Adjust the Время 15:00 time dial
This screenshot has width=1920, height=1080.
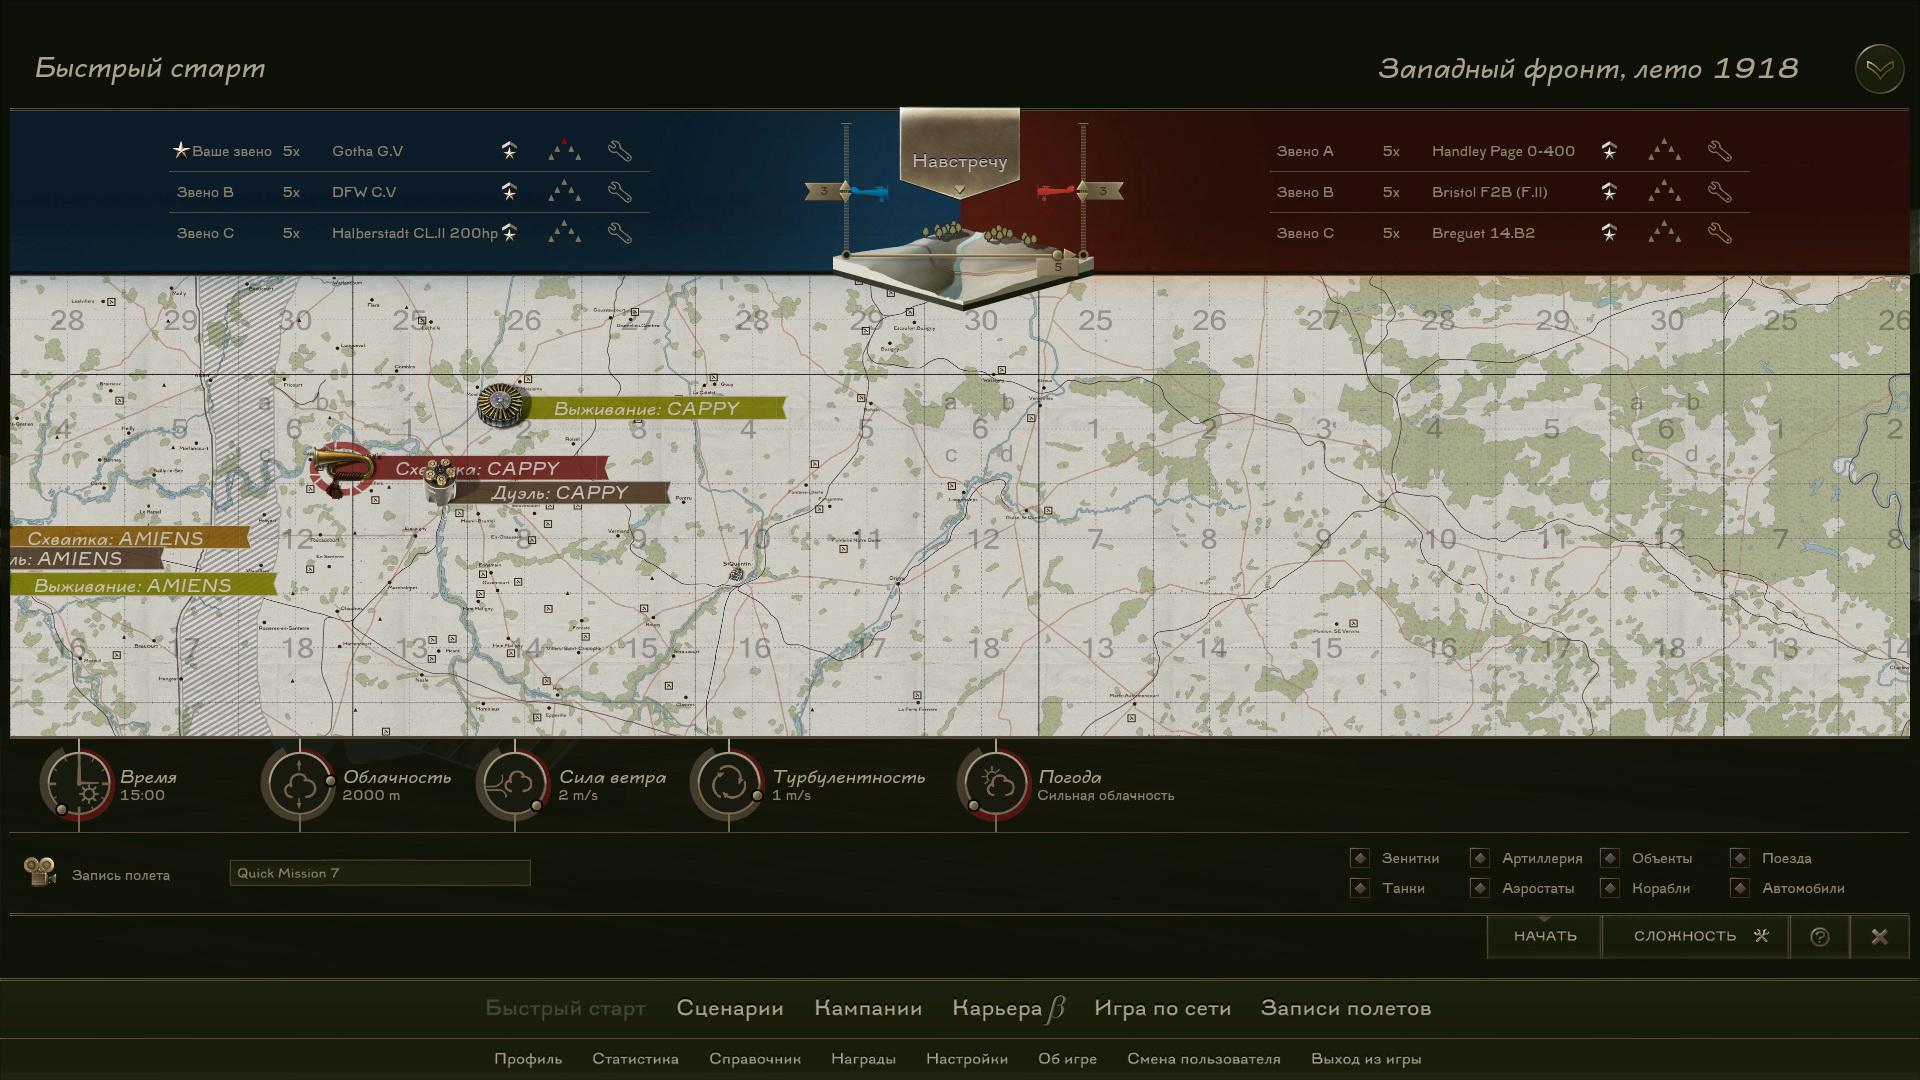[79, 785]
